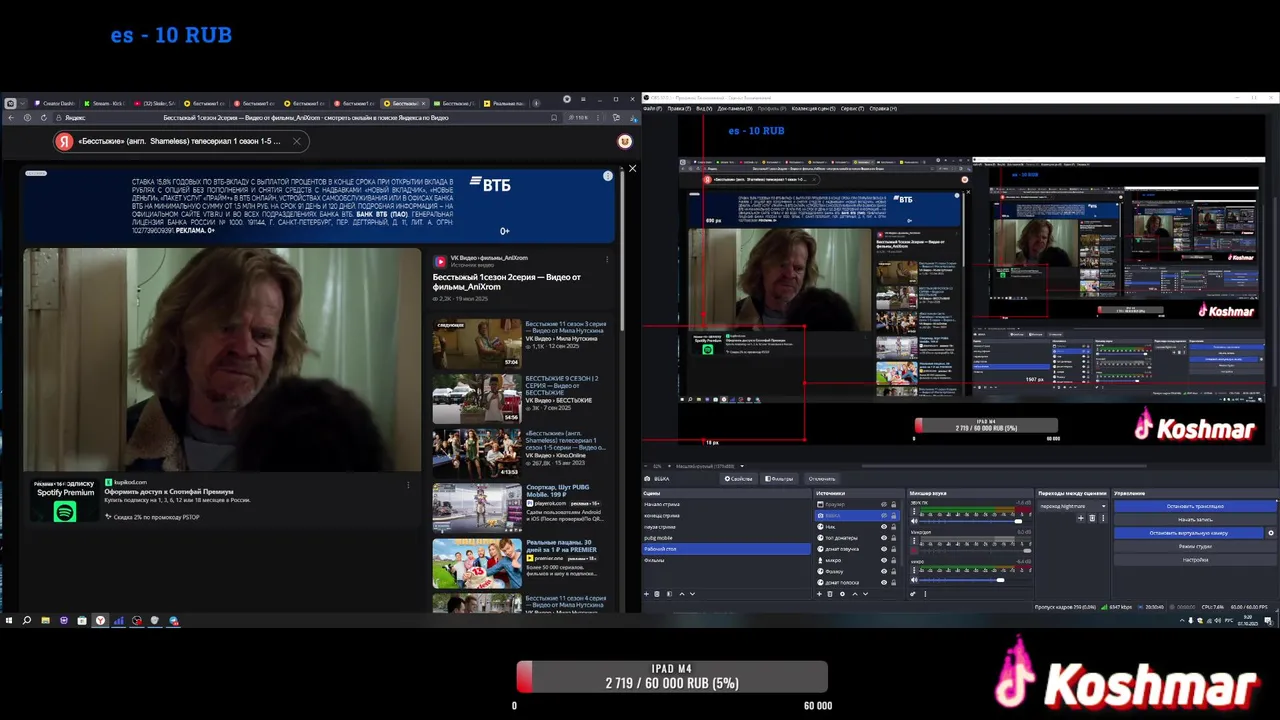Screen dimensions: 1280x720
Task: Open source properties gear in Источники toolbar
Action: [842, 594]
